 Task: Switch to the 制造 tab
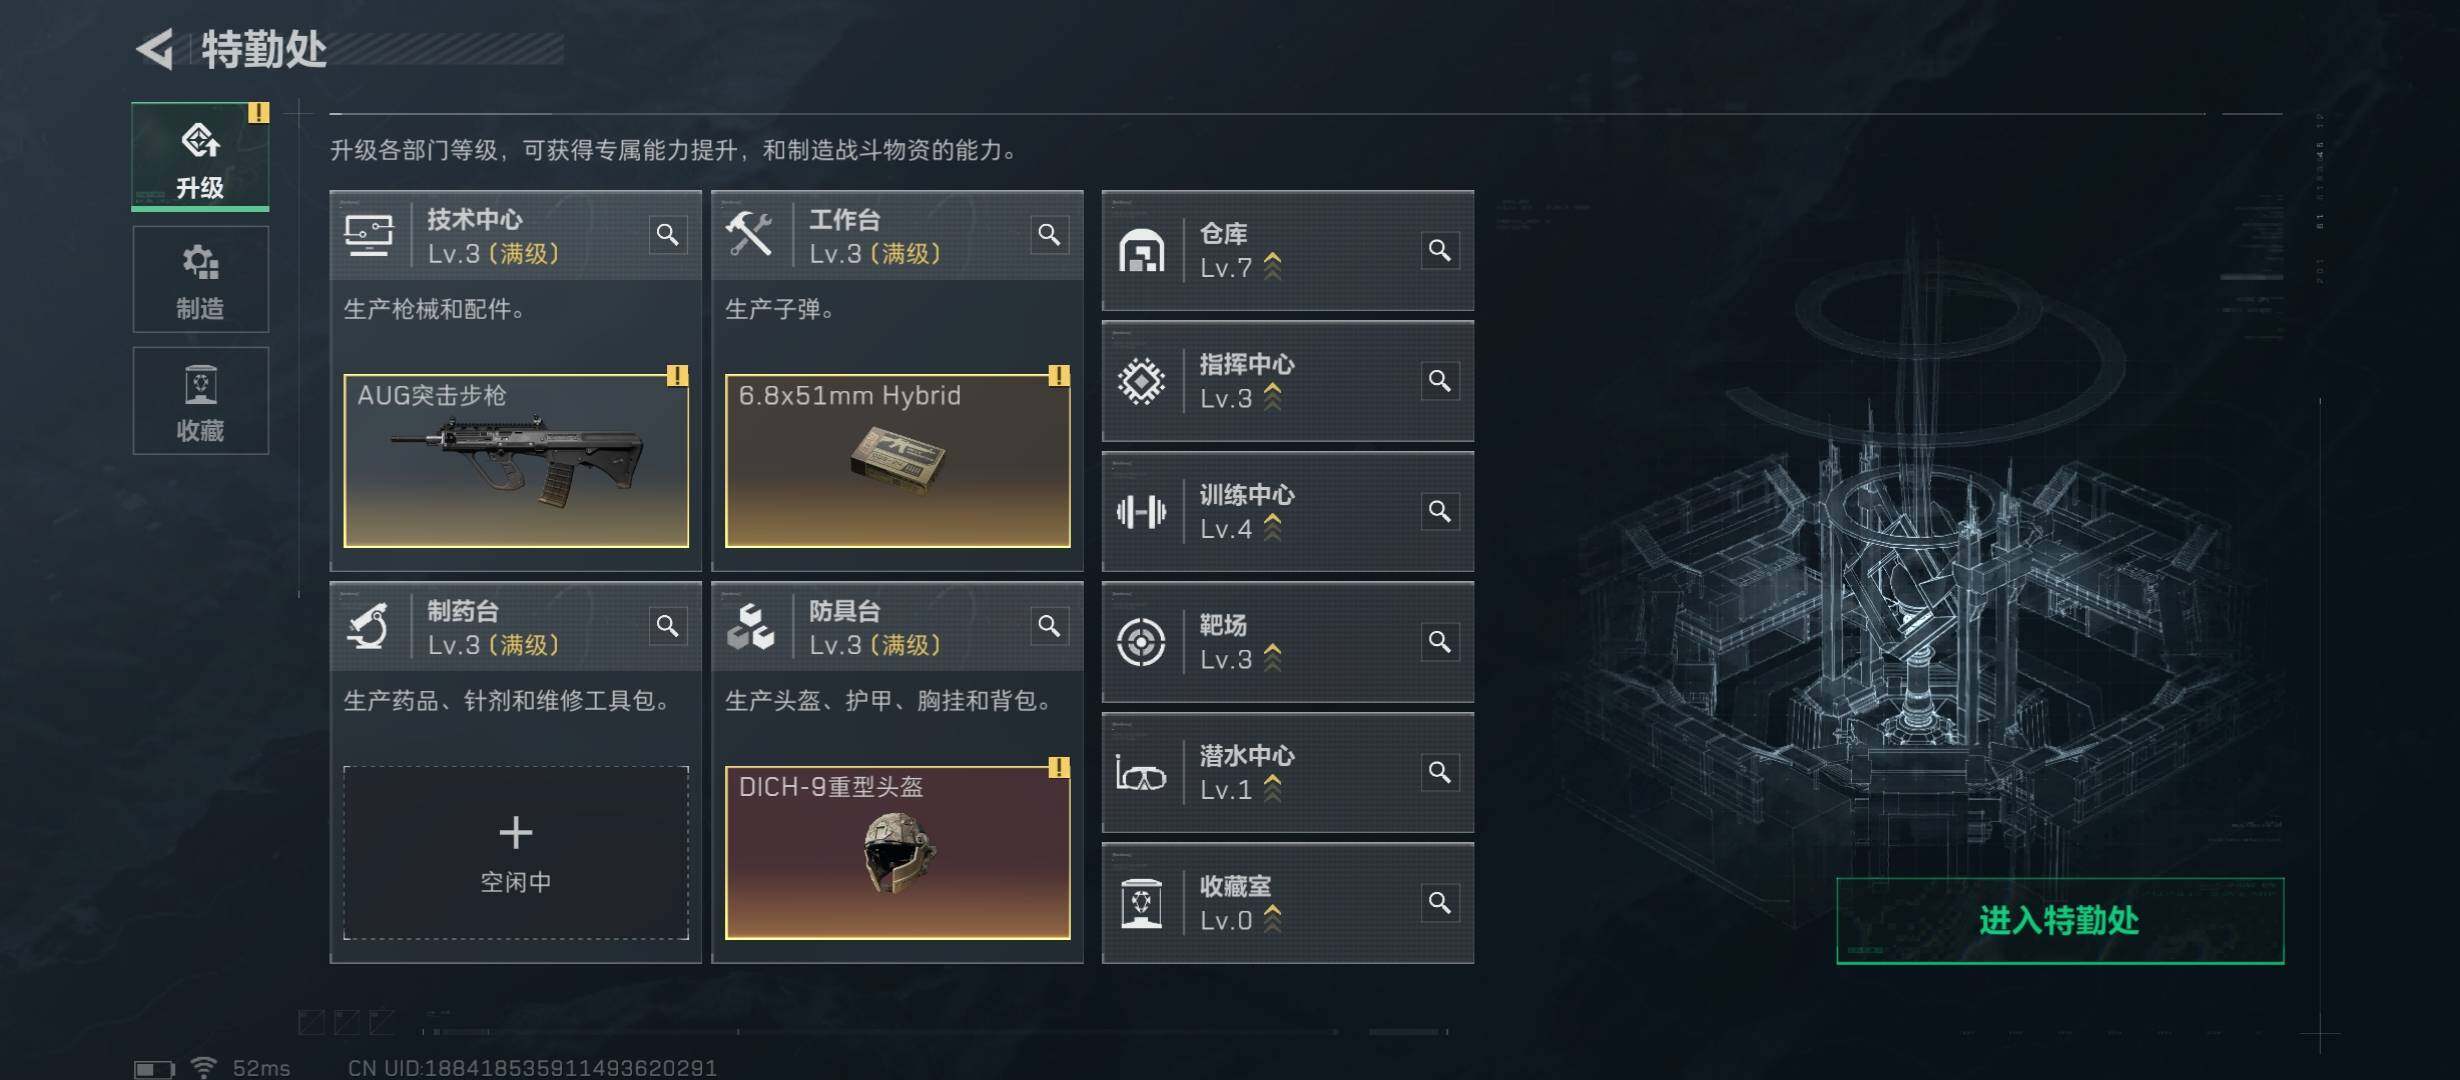pyautogui.click(x=200, y=280)
